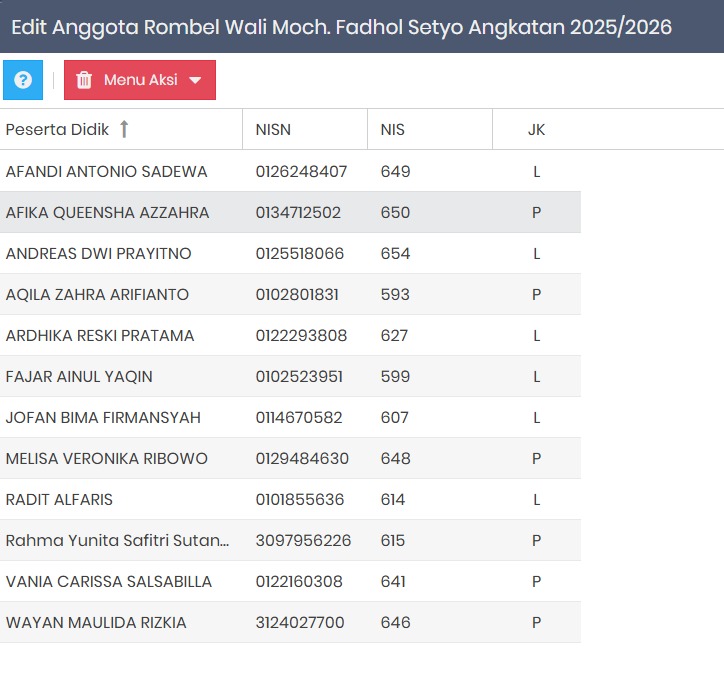Pick the FAJAR AINUL YAQIN row
724x679 pixels.
[79, 376]
